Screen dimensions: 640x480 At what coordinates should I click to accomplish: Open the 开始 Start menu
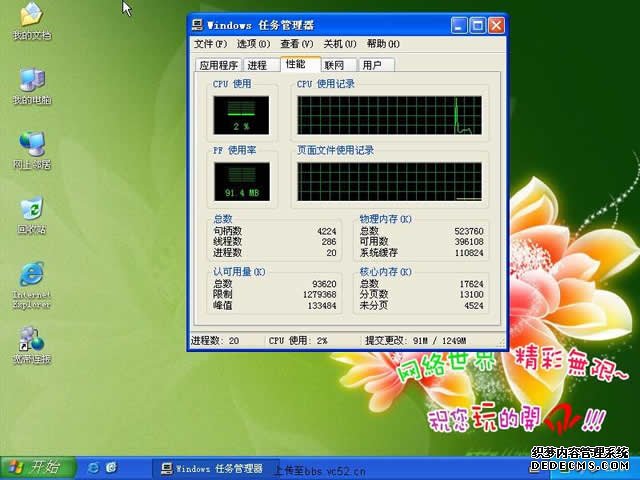click(38, 468)
